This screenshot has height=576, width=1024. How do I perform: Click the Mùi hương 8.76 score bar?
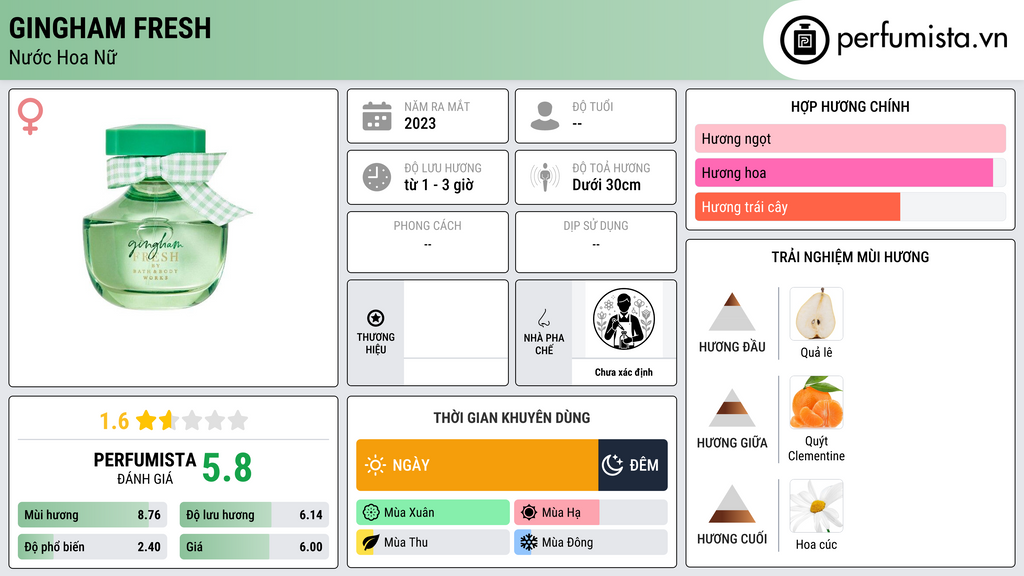92,515
